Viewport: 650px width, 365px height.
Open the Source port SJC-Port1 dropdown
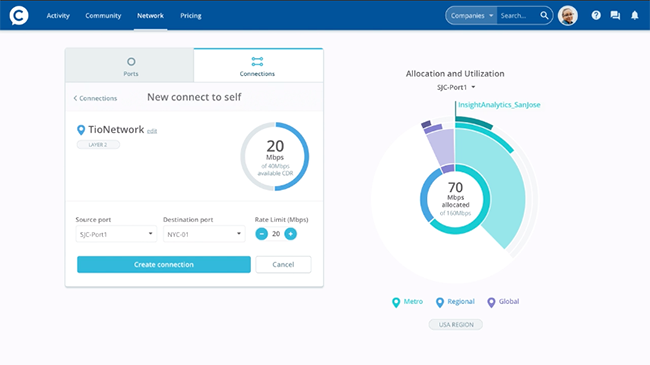[x=116, y=234]
